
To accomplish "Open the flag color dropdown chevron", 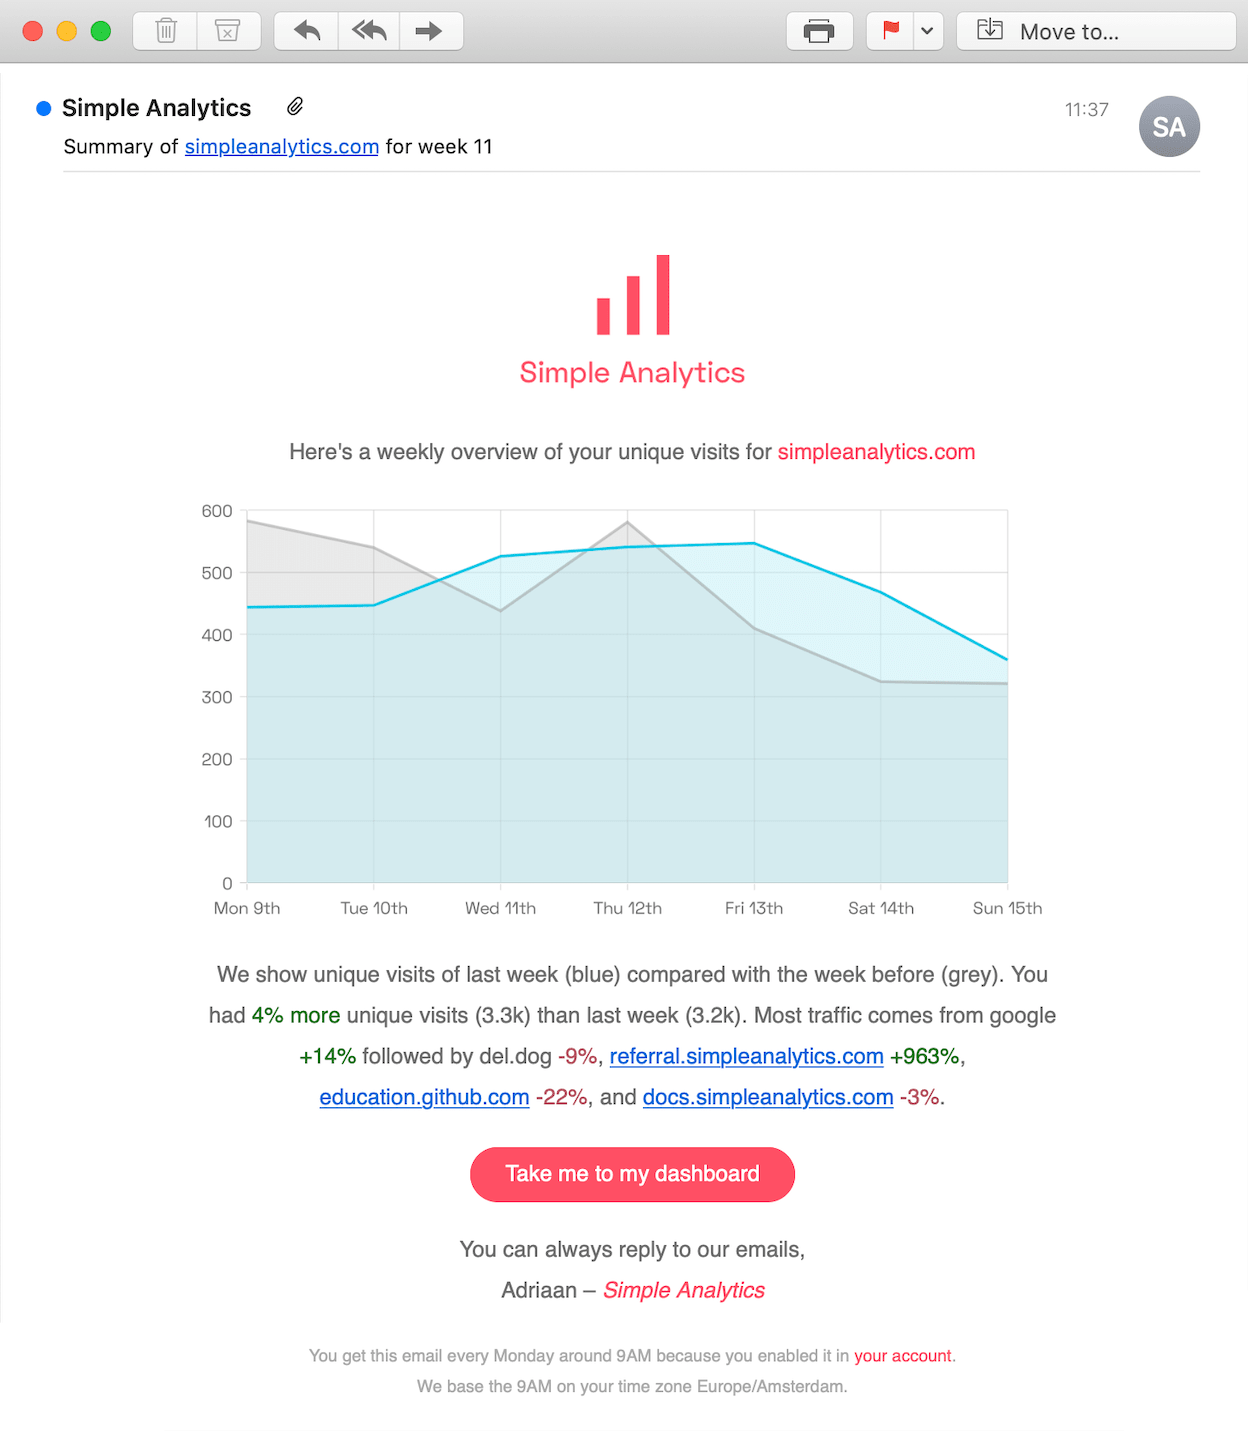I will coord(928,31).
